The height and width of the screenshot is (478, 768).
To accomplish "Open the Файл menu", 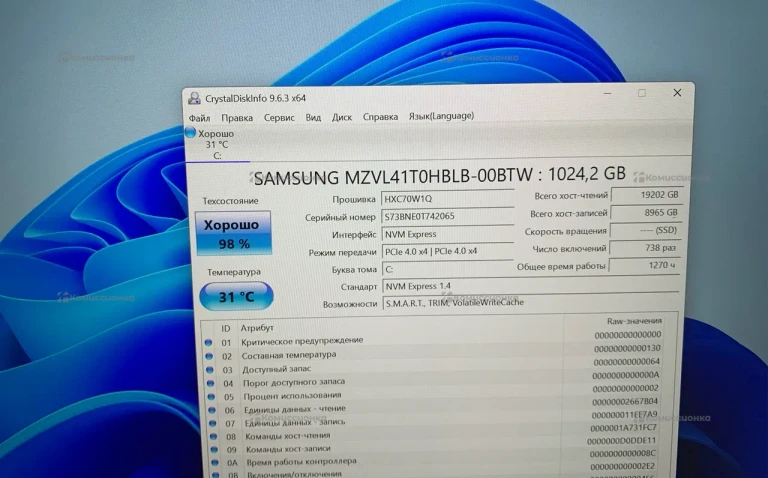I will 199,118.
